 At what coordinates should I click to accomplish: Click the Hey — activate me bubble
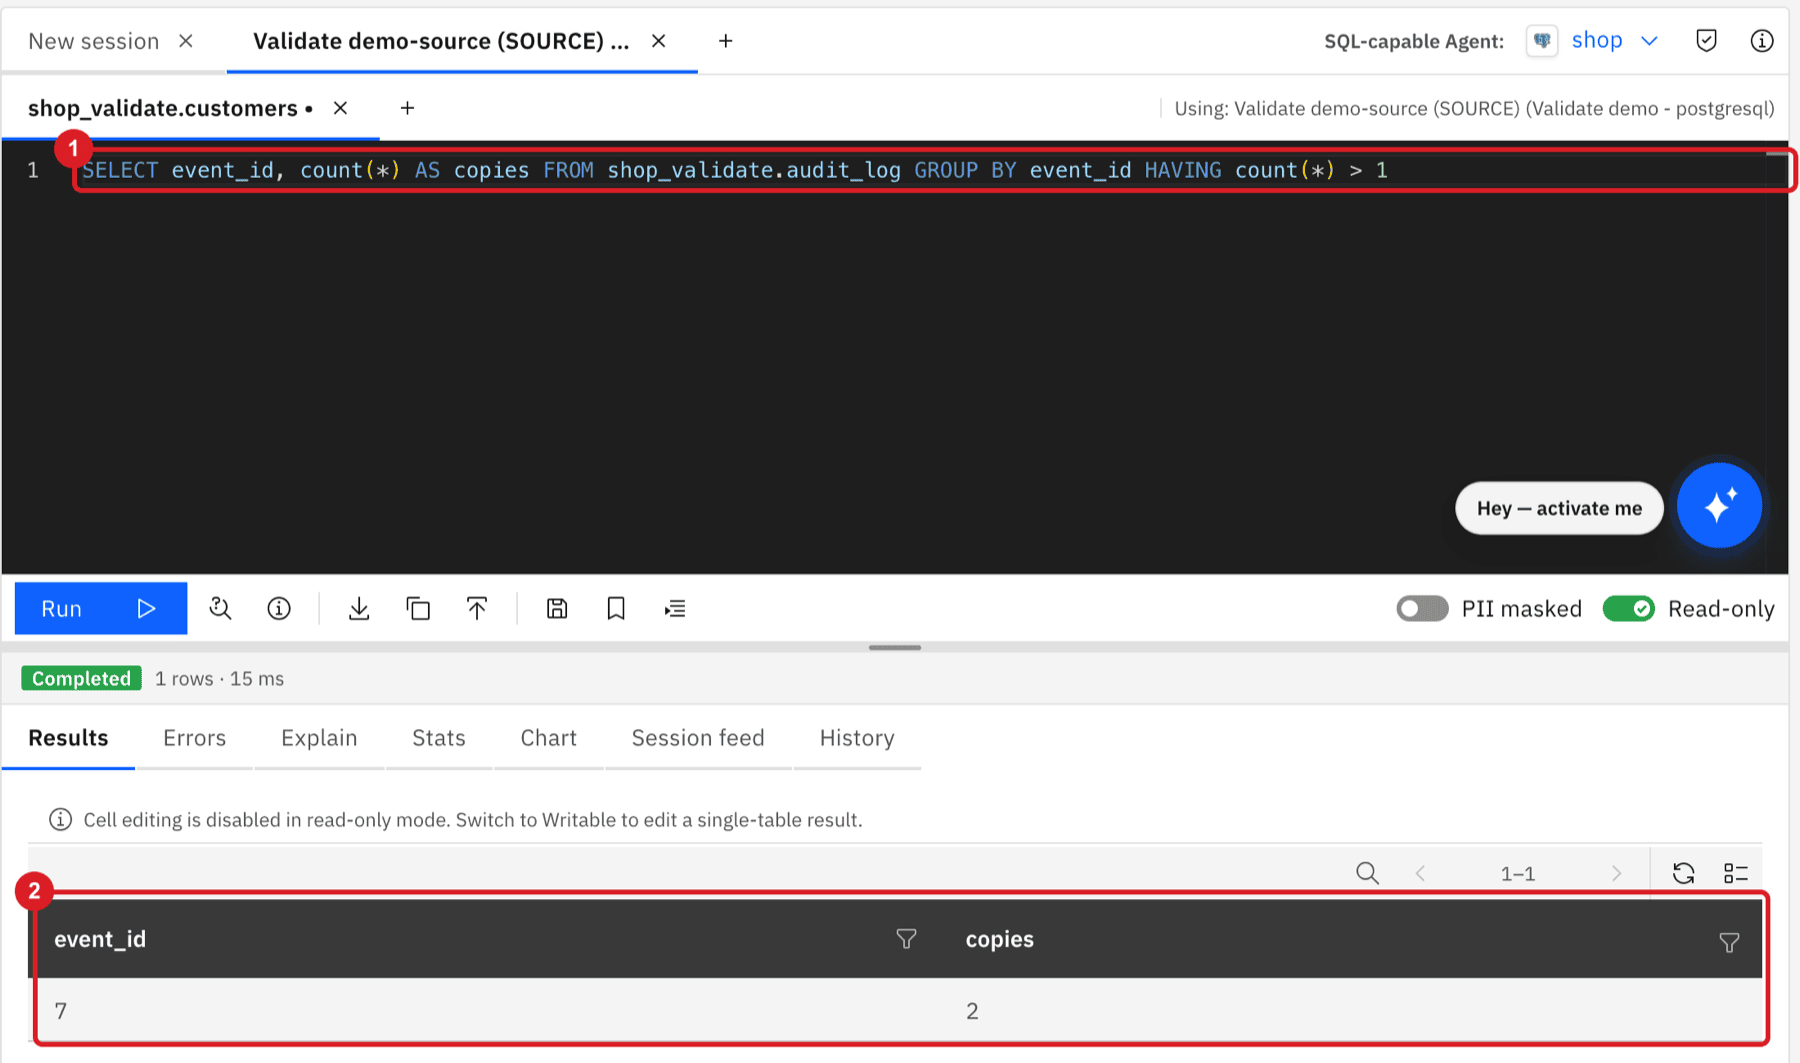[x=1559, y=508]
